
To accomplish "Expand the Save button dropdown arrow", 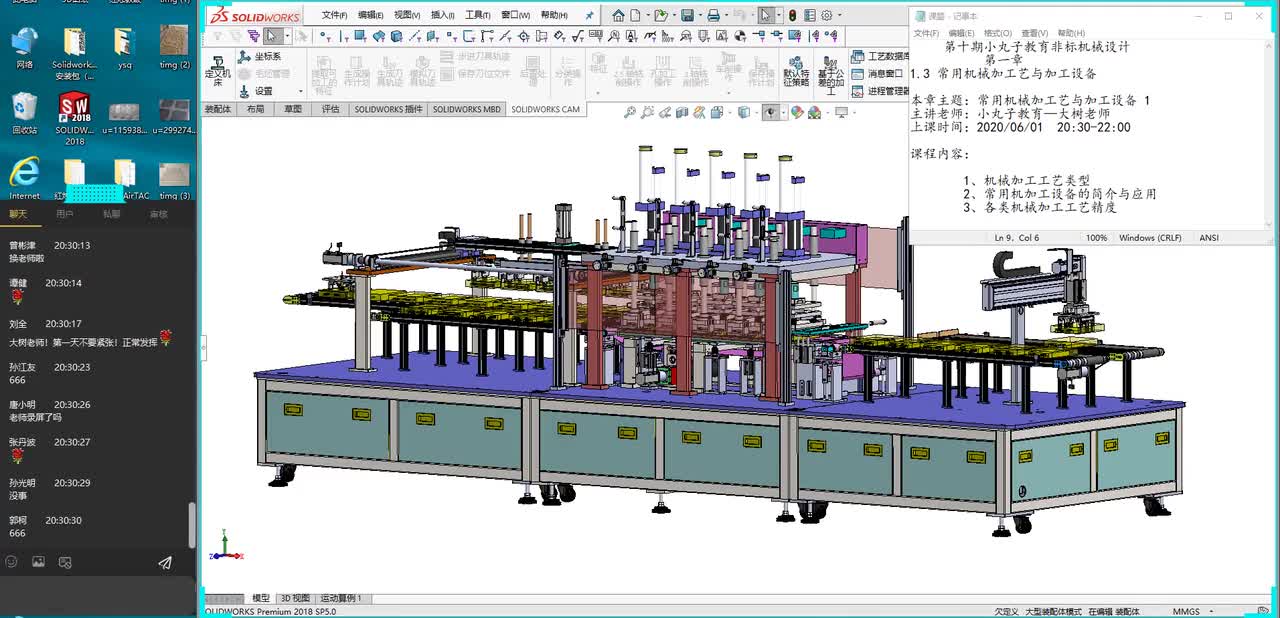I will [x=698, y=15].
